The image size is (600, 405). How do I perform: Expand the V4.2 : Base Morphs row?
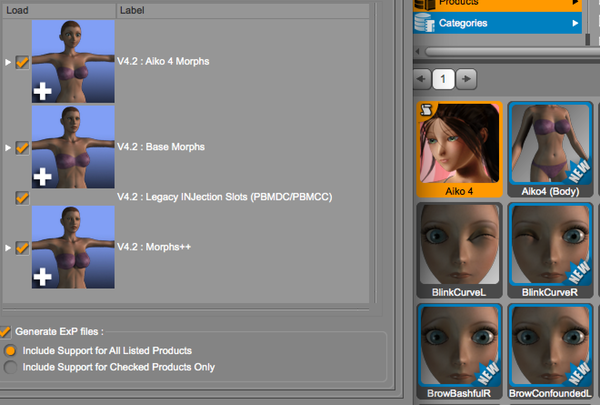[8, 148]
